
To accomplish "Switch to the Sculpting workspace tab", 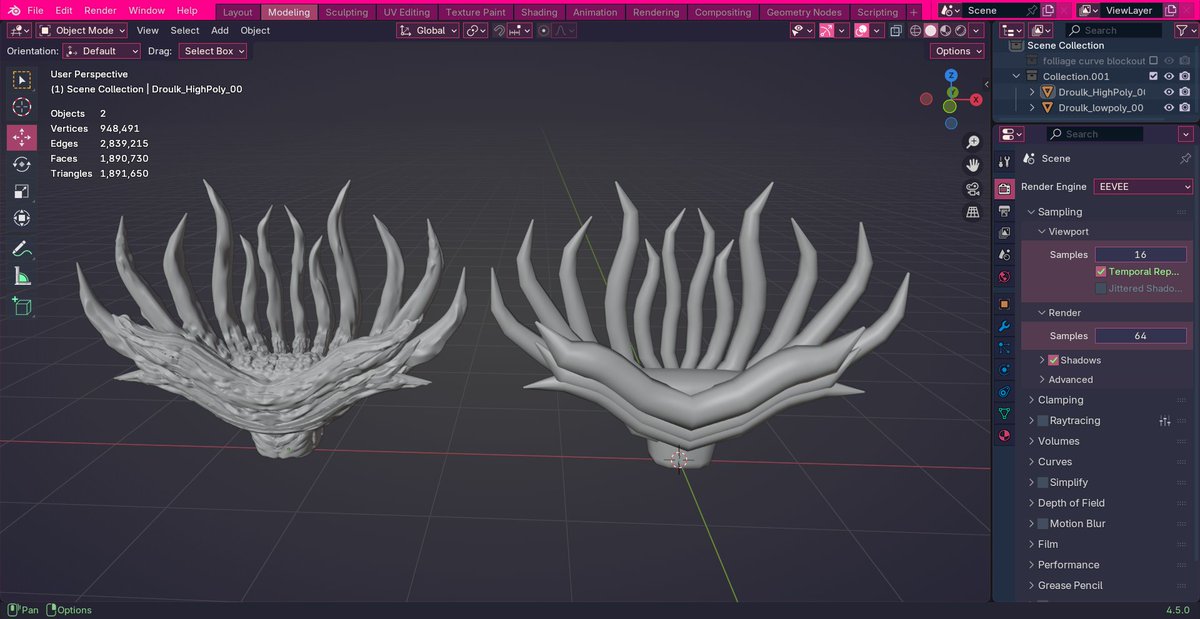I will pyautogui.click(x=347, y=12).
